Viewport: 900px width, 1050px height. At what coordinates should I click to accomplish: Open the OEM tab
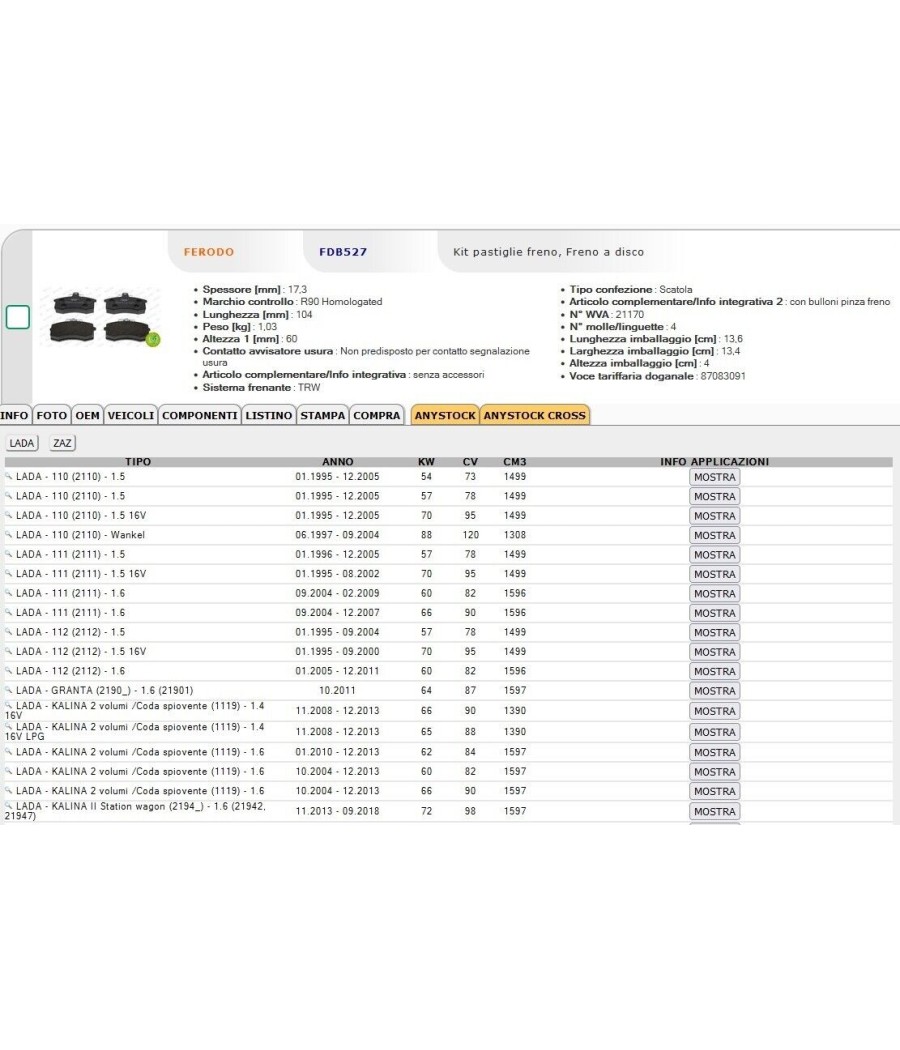coord(87,415)
